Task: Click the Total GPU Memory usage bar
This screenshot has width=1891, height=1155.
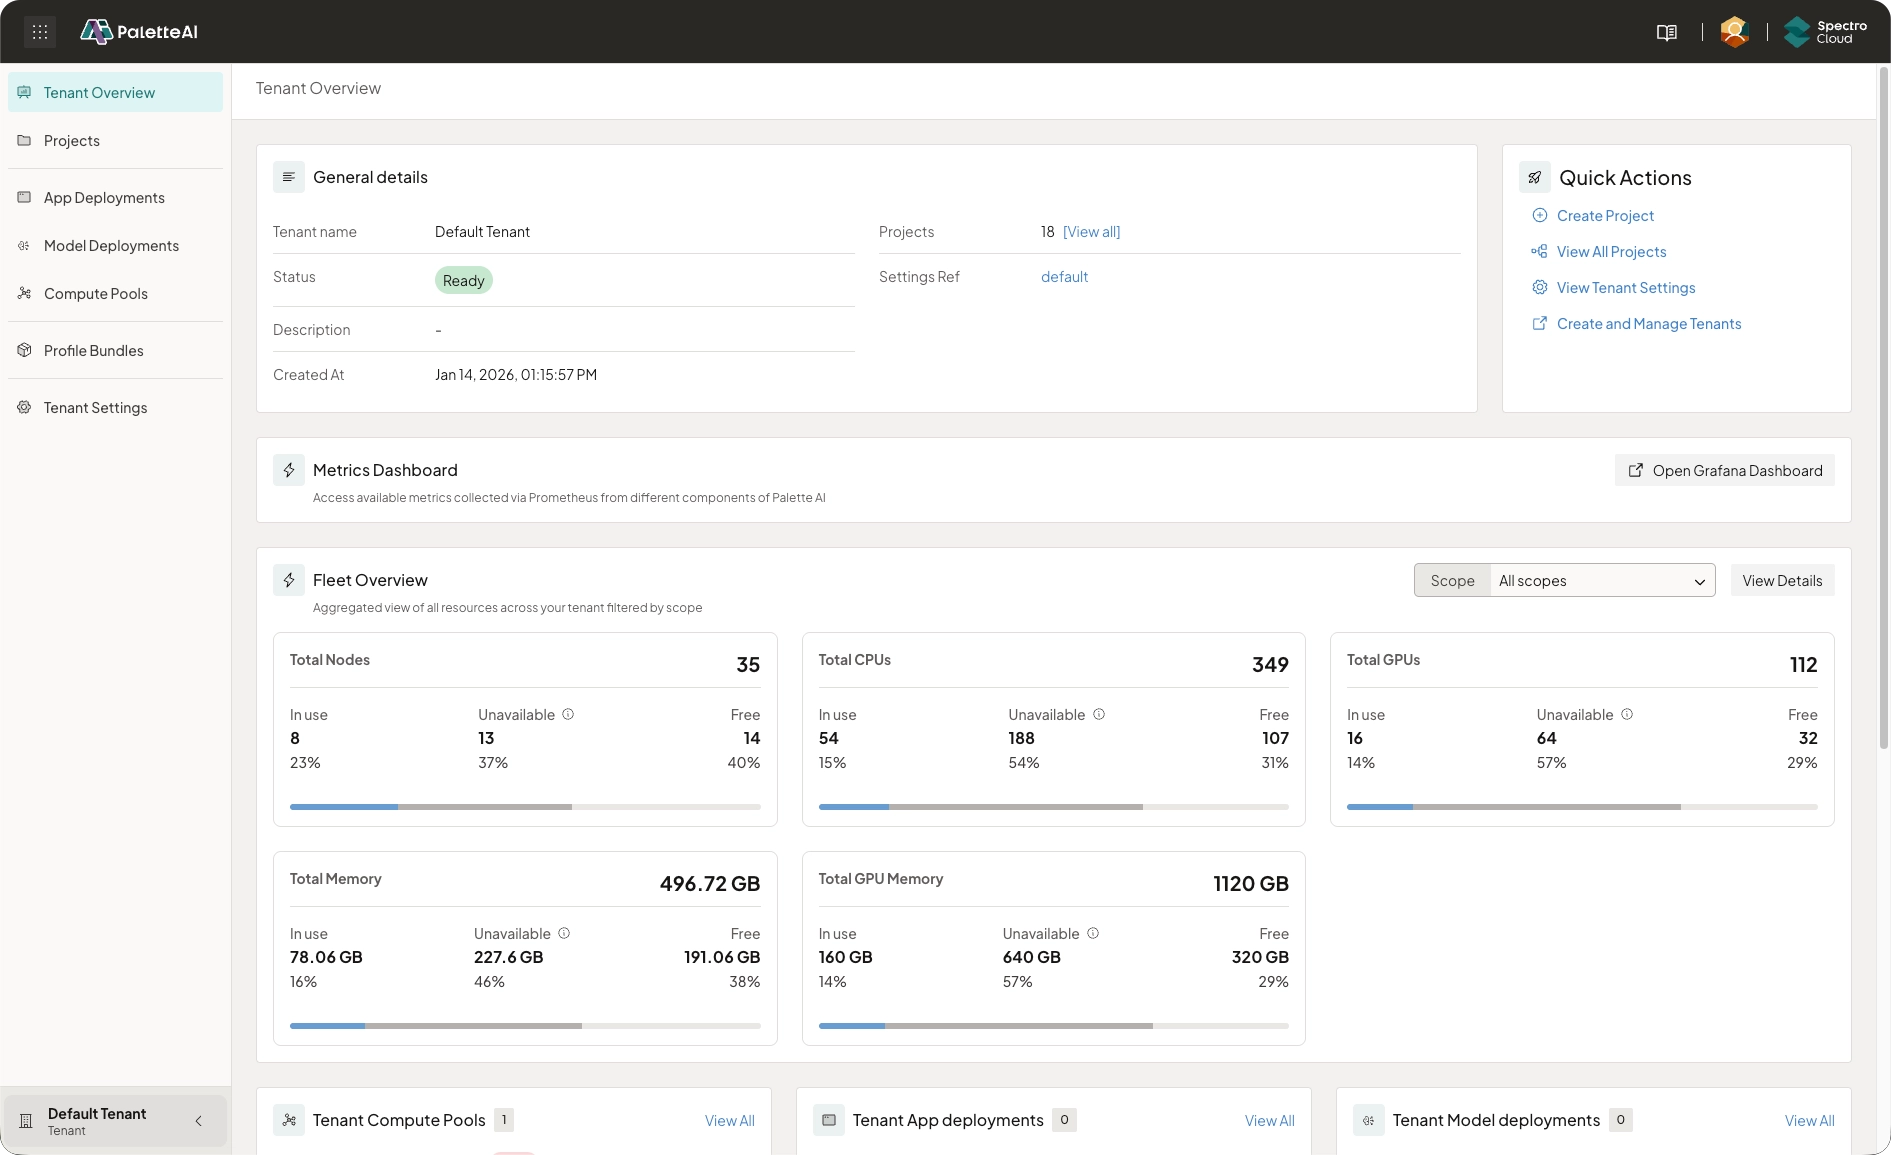Action: [x=1054, y=1025]
